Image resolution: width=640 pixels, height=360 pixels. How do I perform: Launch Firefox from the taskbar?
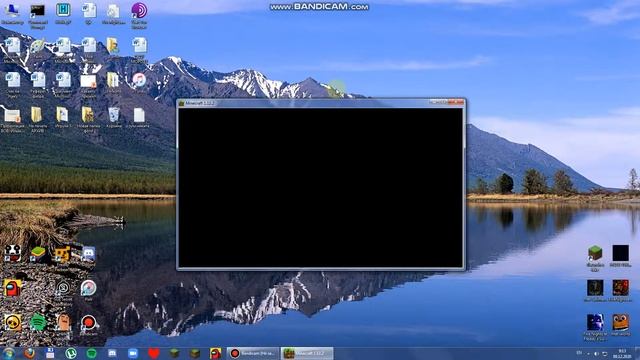coord(29,353)
